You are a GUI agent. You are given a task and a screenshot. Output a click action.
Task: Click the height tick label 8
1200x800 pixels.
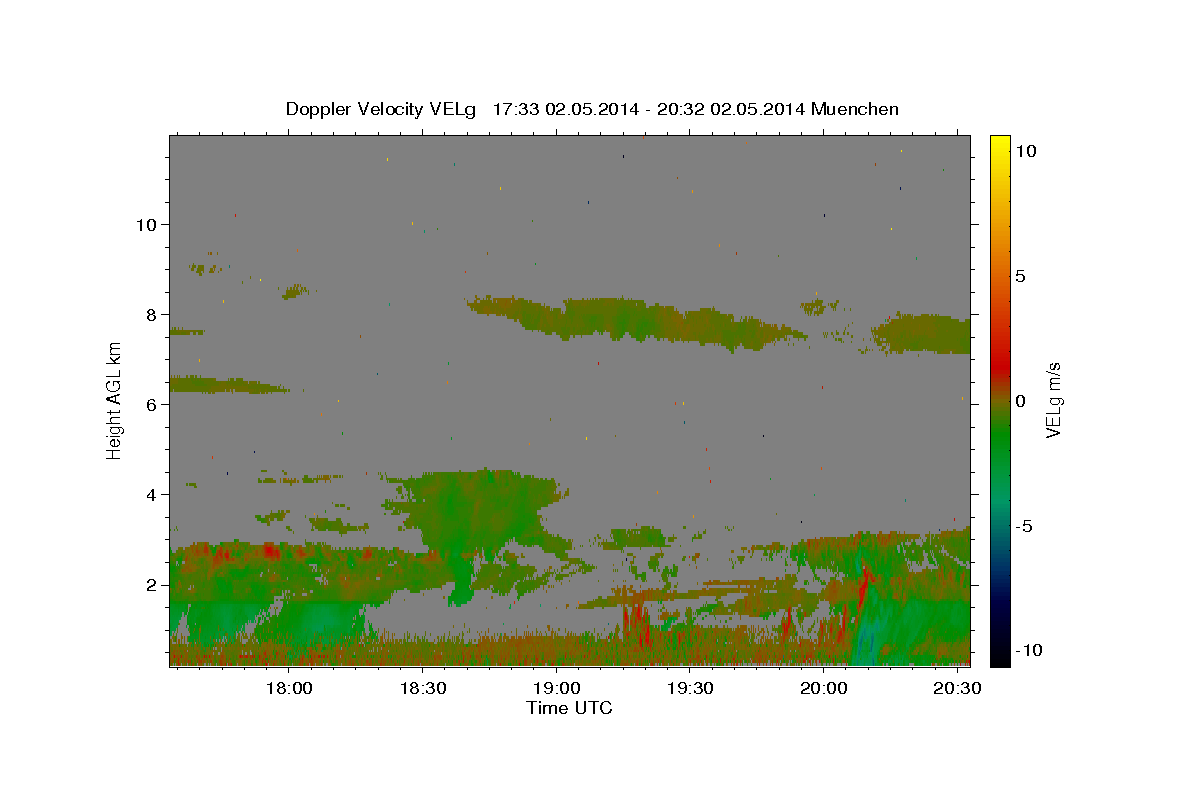pos(153,314)
